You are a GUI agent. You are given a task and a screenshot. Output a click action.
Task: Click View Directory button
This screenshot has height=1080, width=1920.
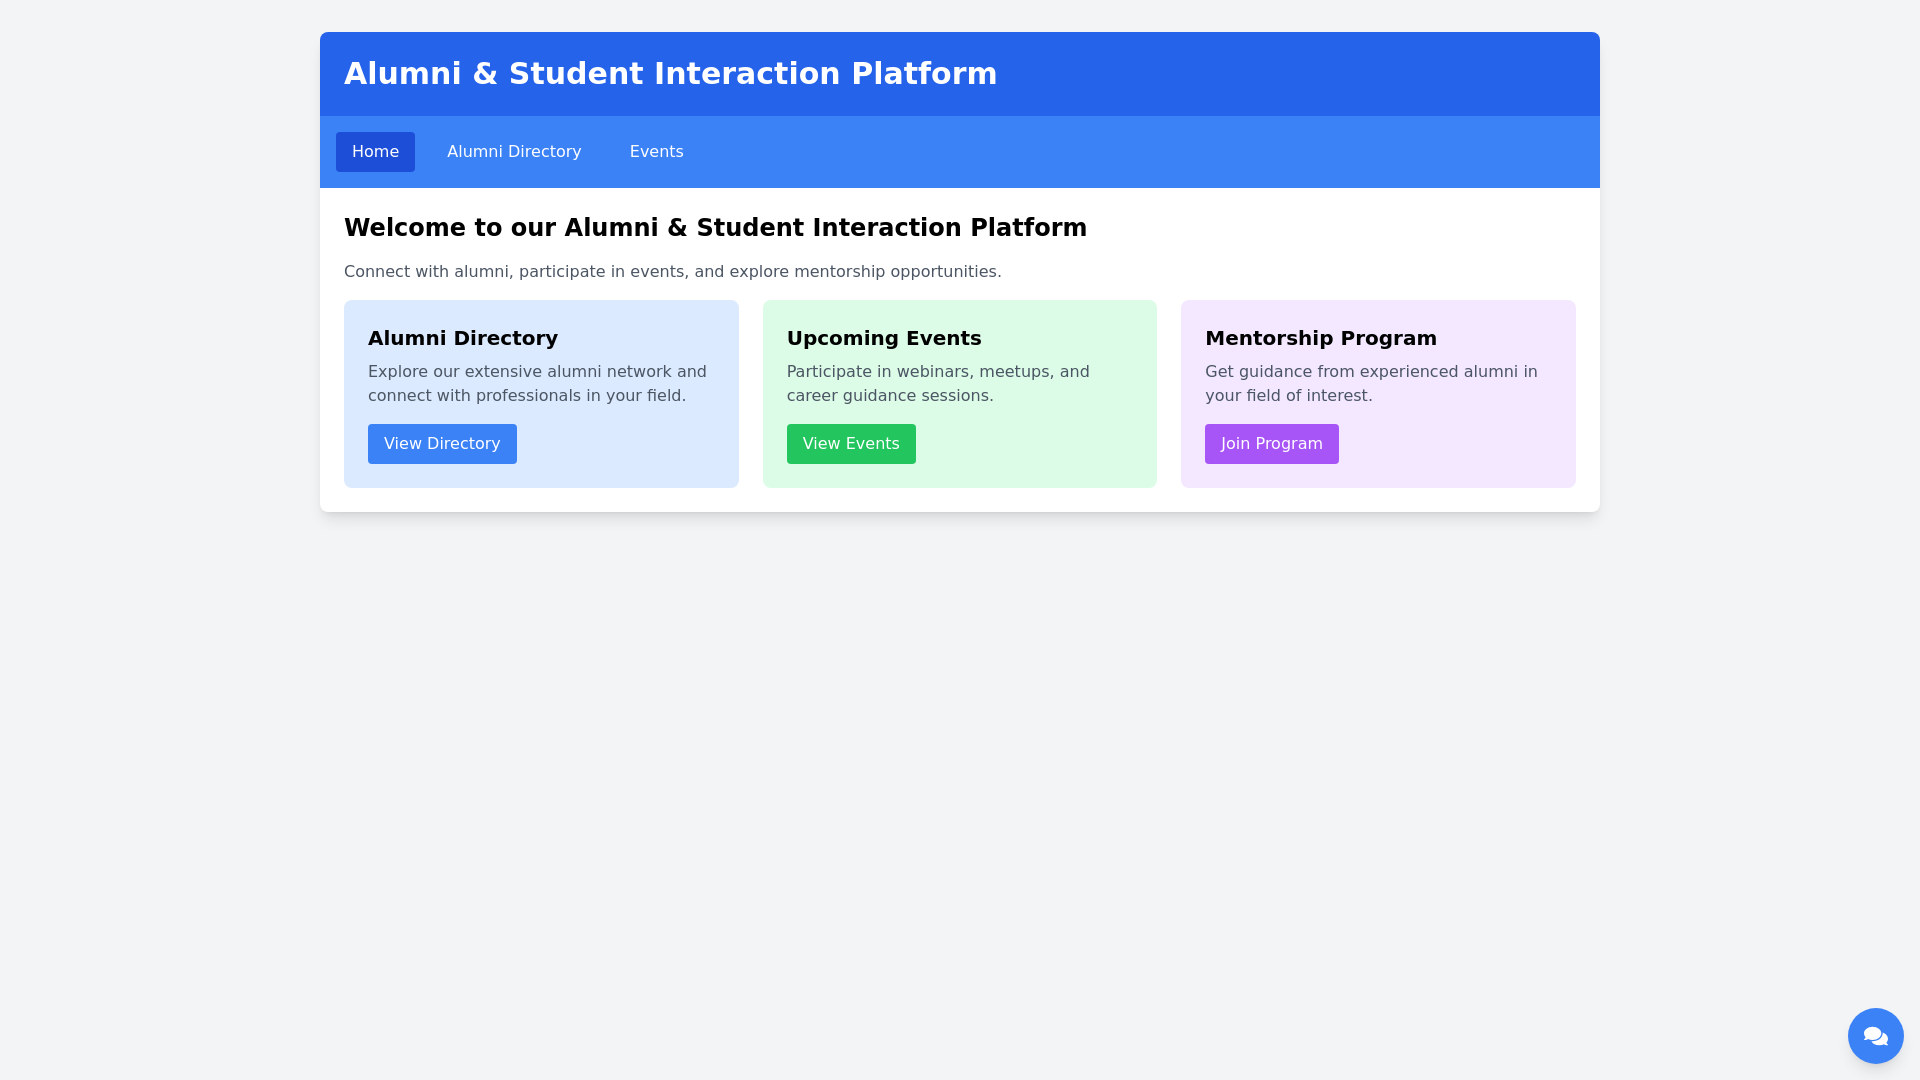click(x=442, y=443)
